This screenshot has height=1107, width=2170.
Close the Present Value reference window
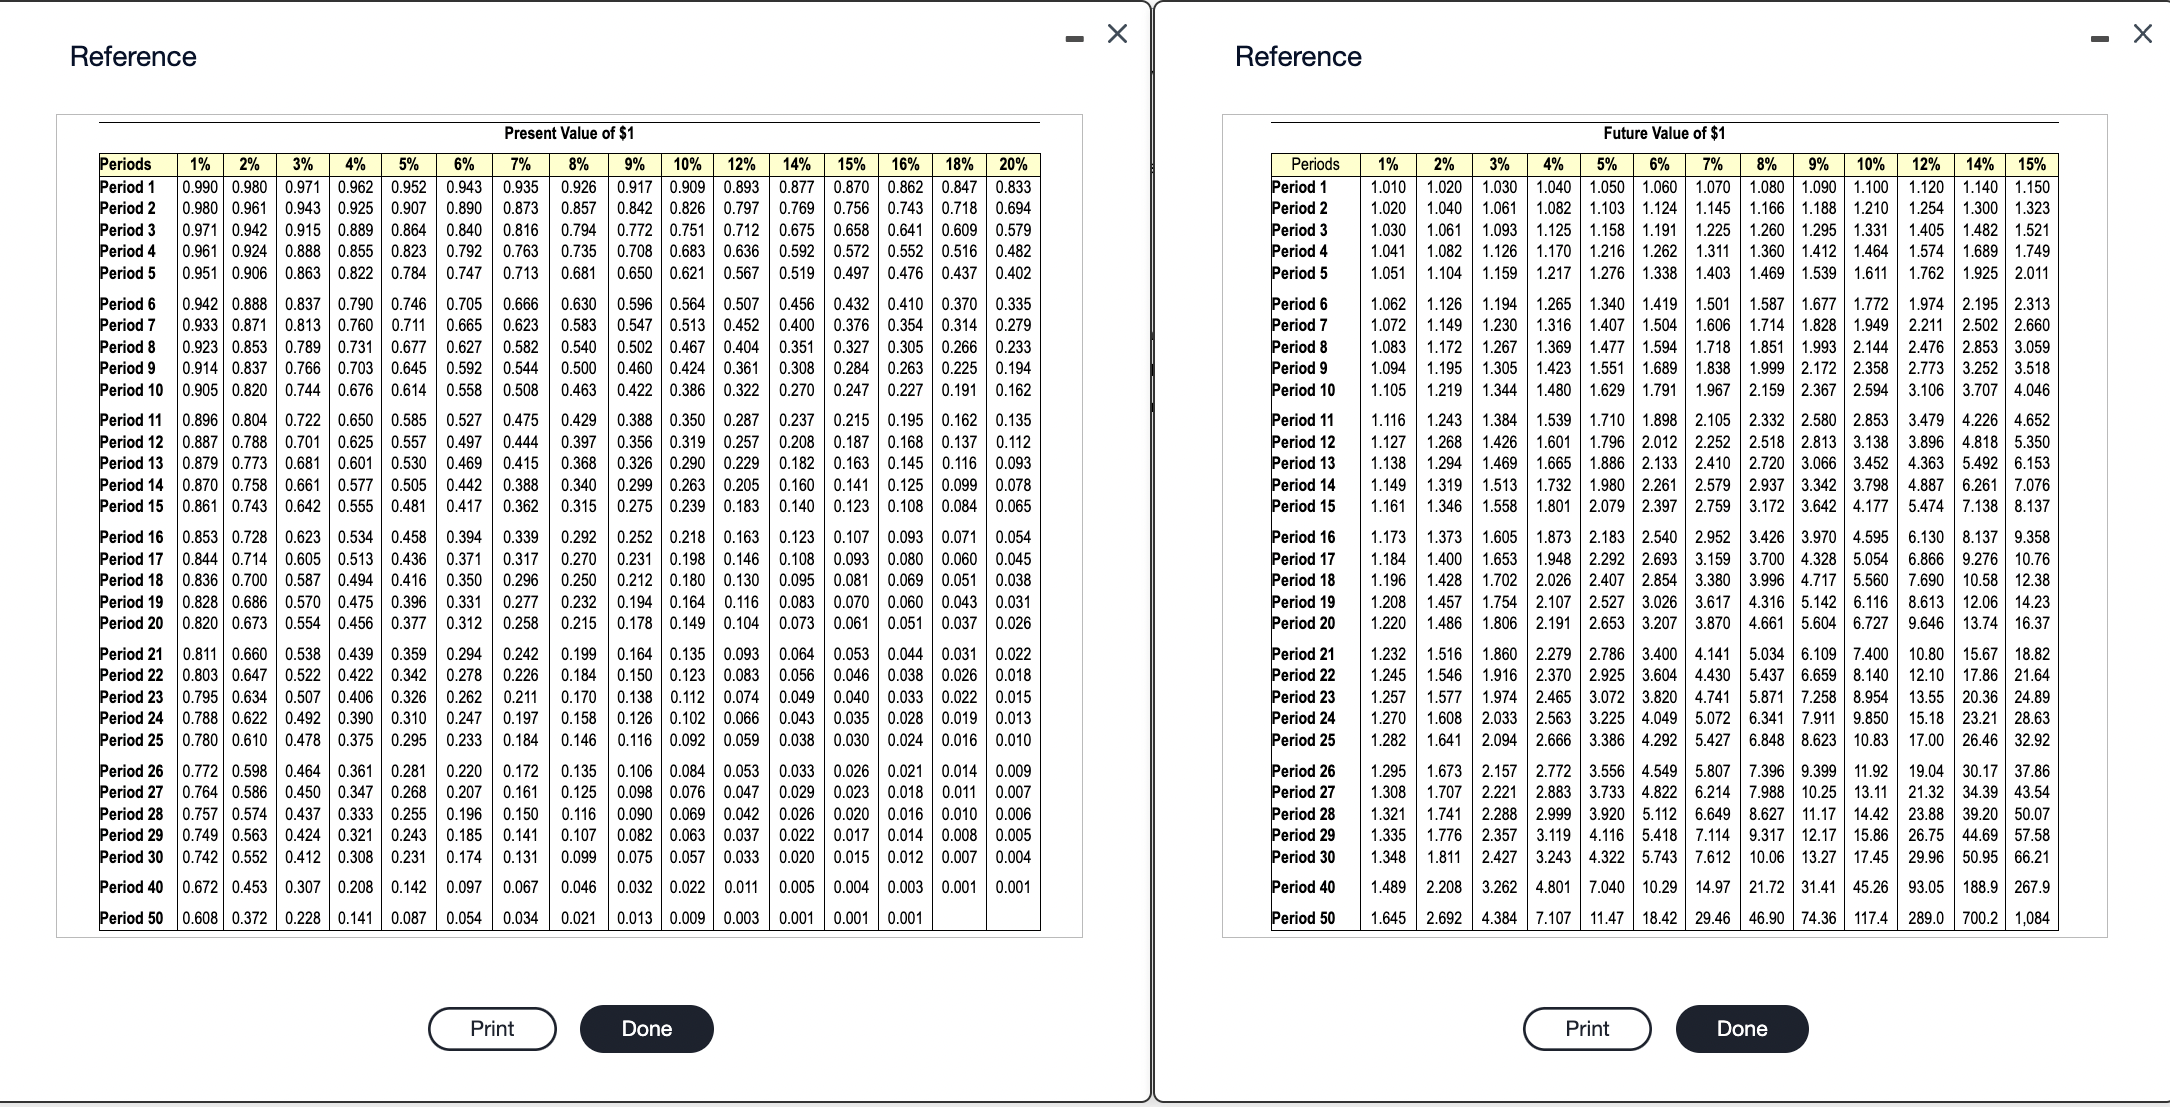coord(1117,33)
